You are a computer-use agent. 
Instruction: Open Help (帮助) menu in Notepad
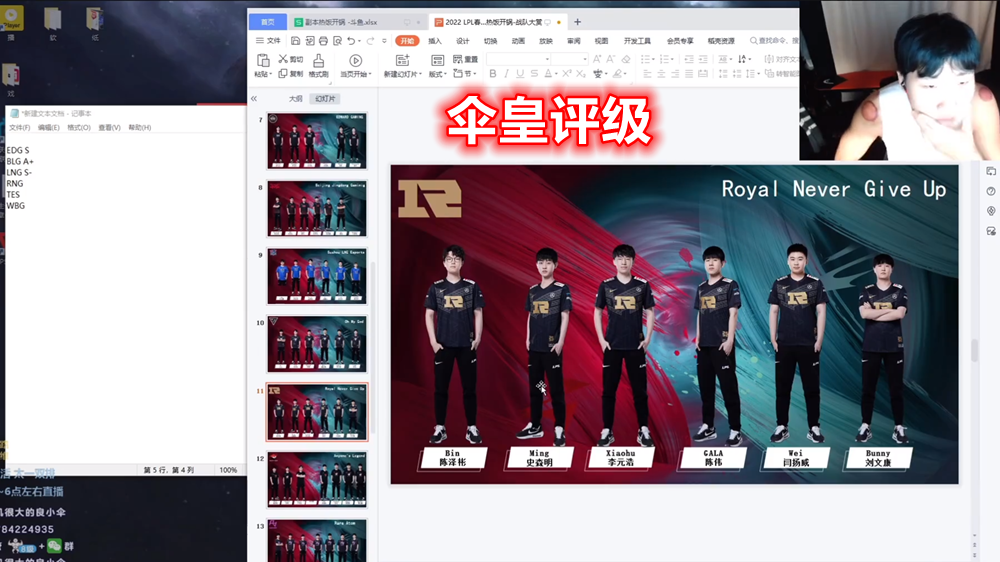[140, 128]
